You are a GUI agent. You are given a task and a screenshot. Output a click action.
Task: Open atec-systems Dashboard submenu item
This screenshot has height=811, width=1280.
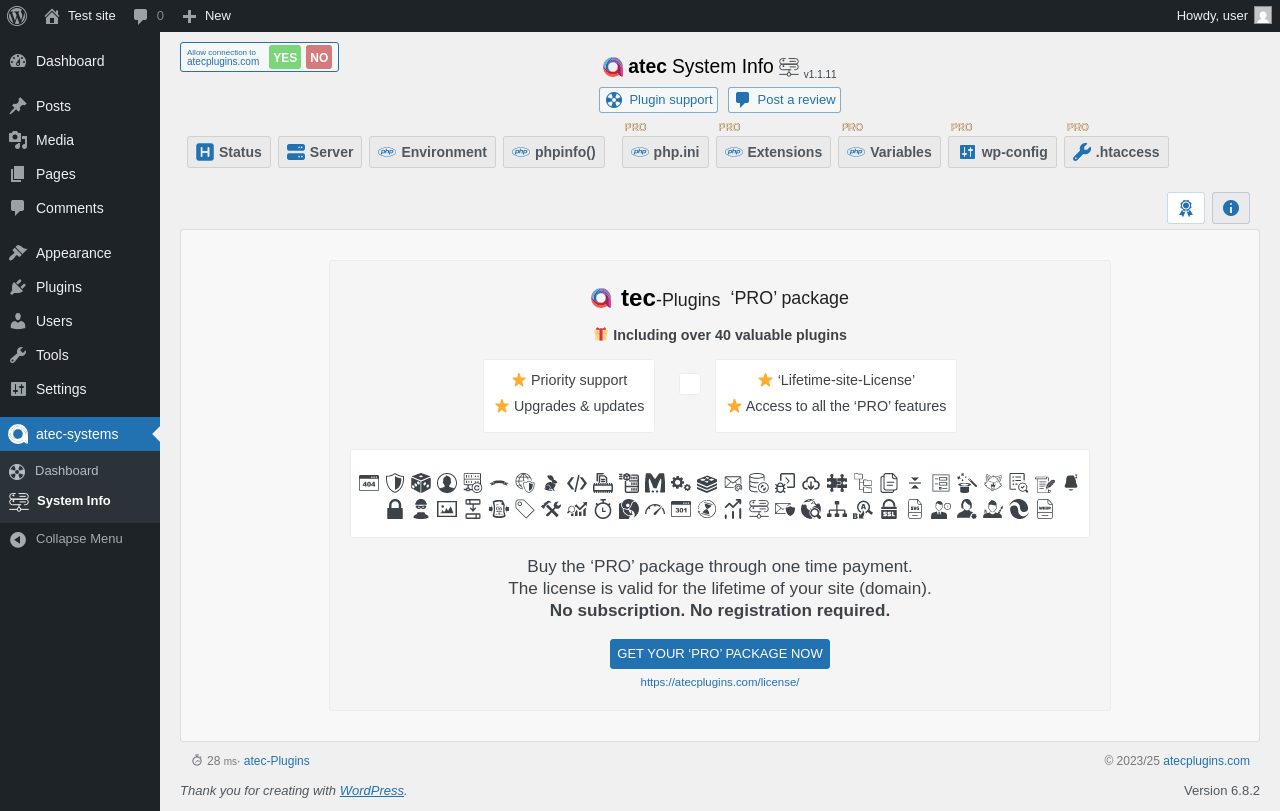tap(80, 471)
